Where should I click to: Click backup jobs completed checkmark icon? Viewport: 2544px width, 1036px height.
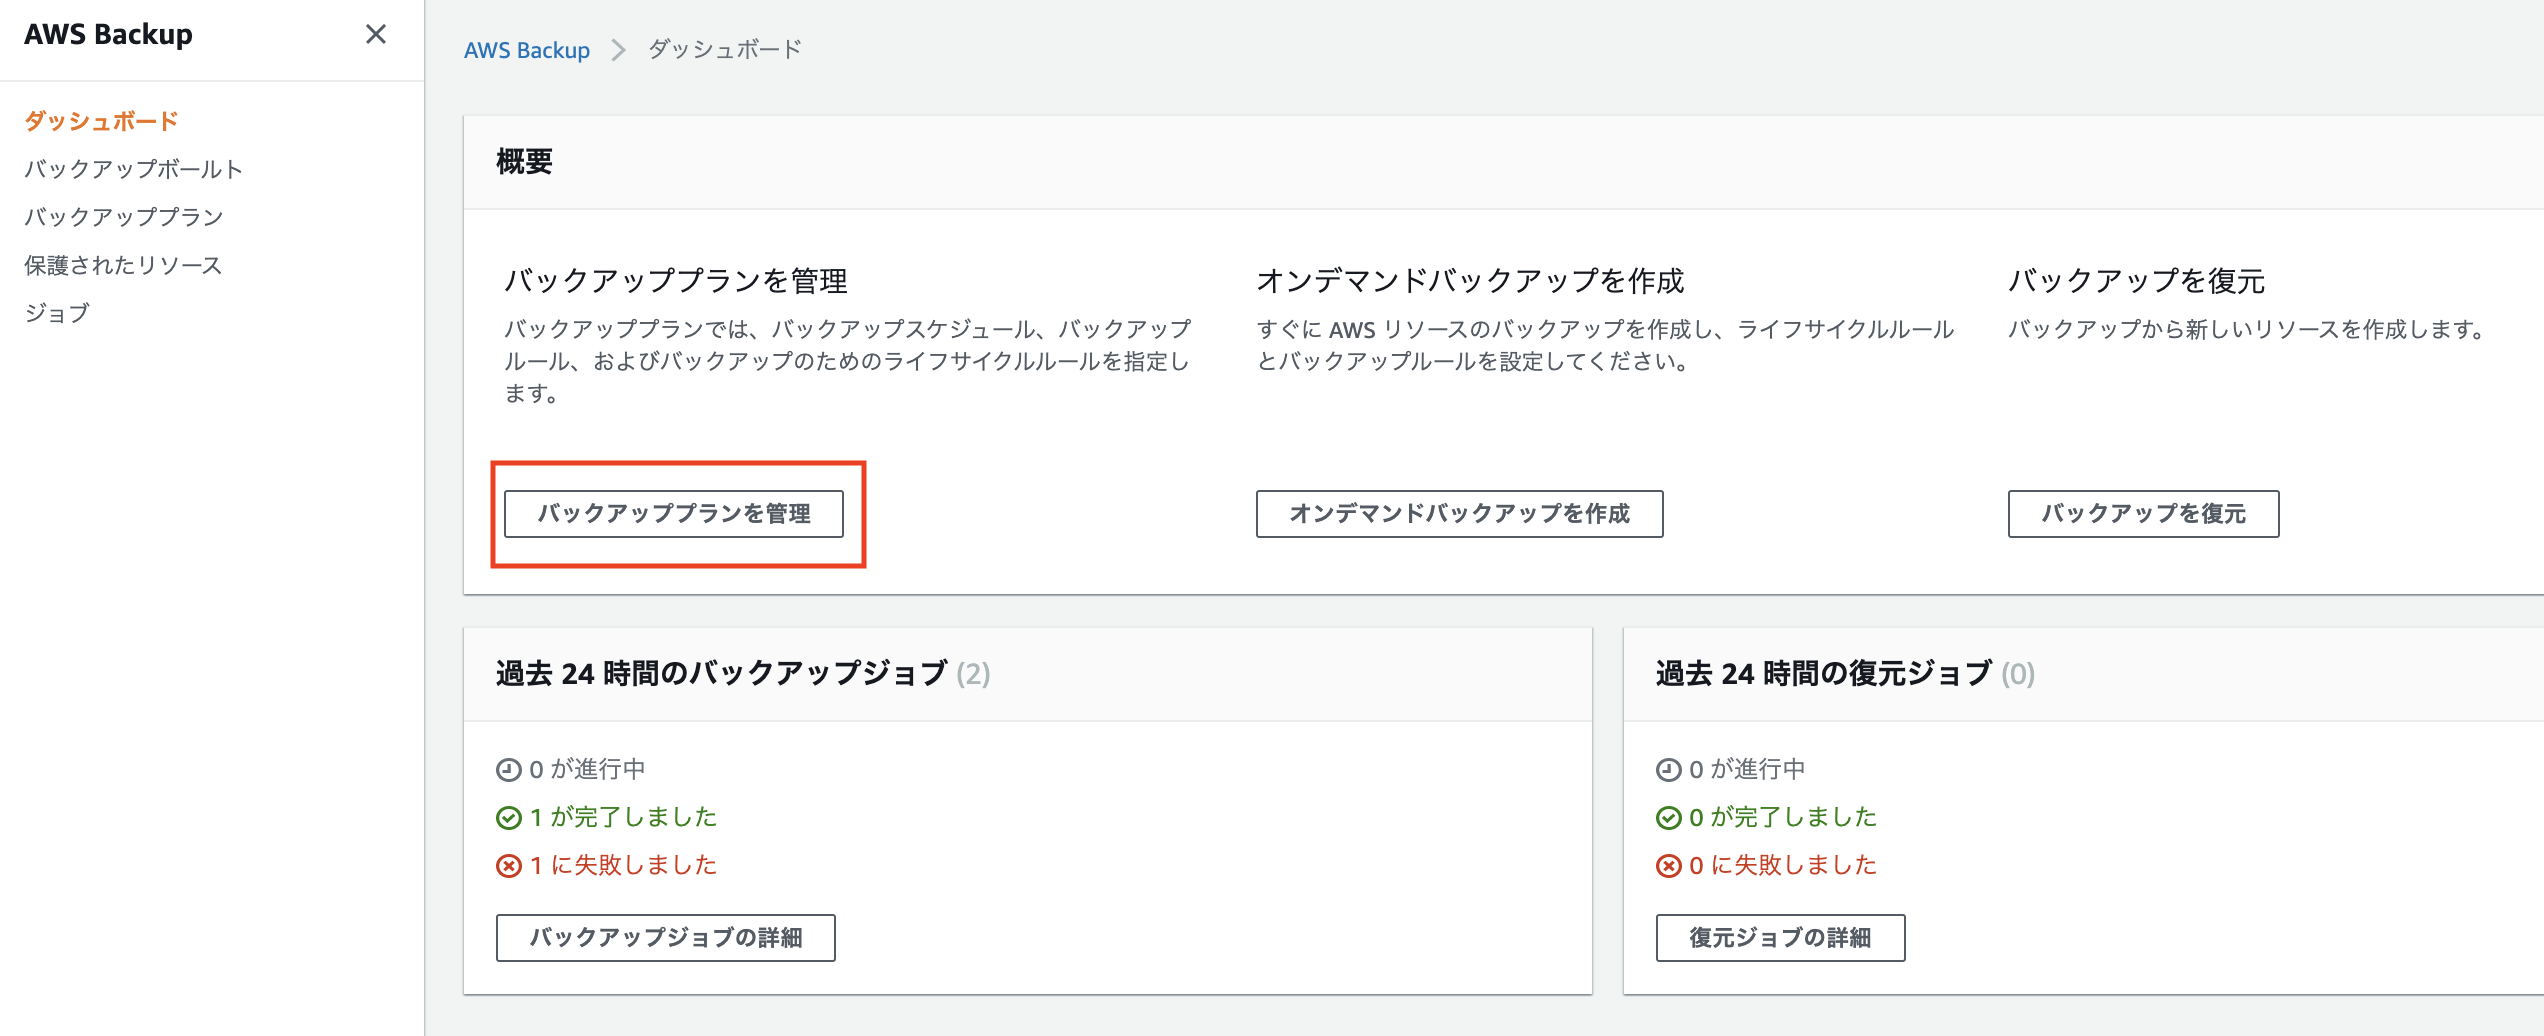point(509,818)
